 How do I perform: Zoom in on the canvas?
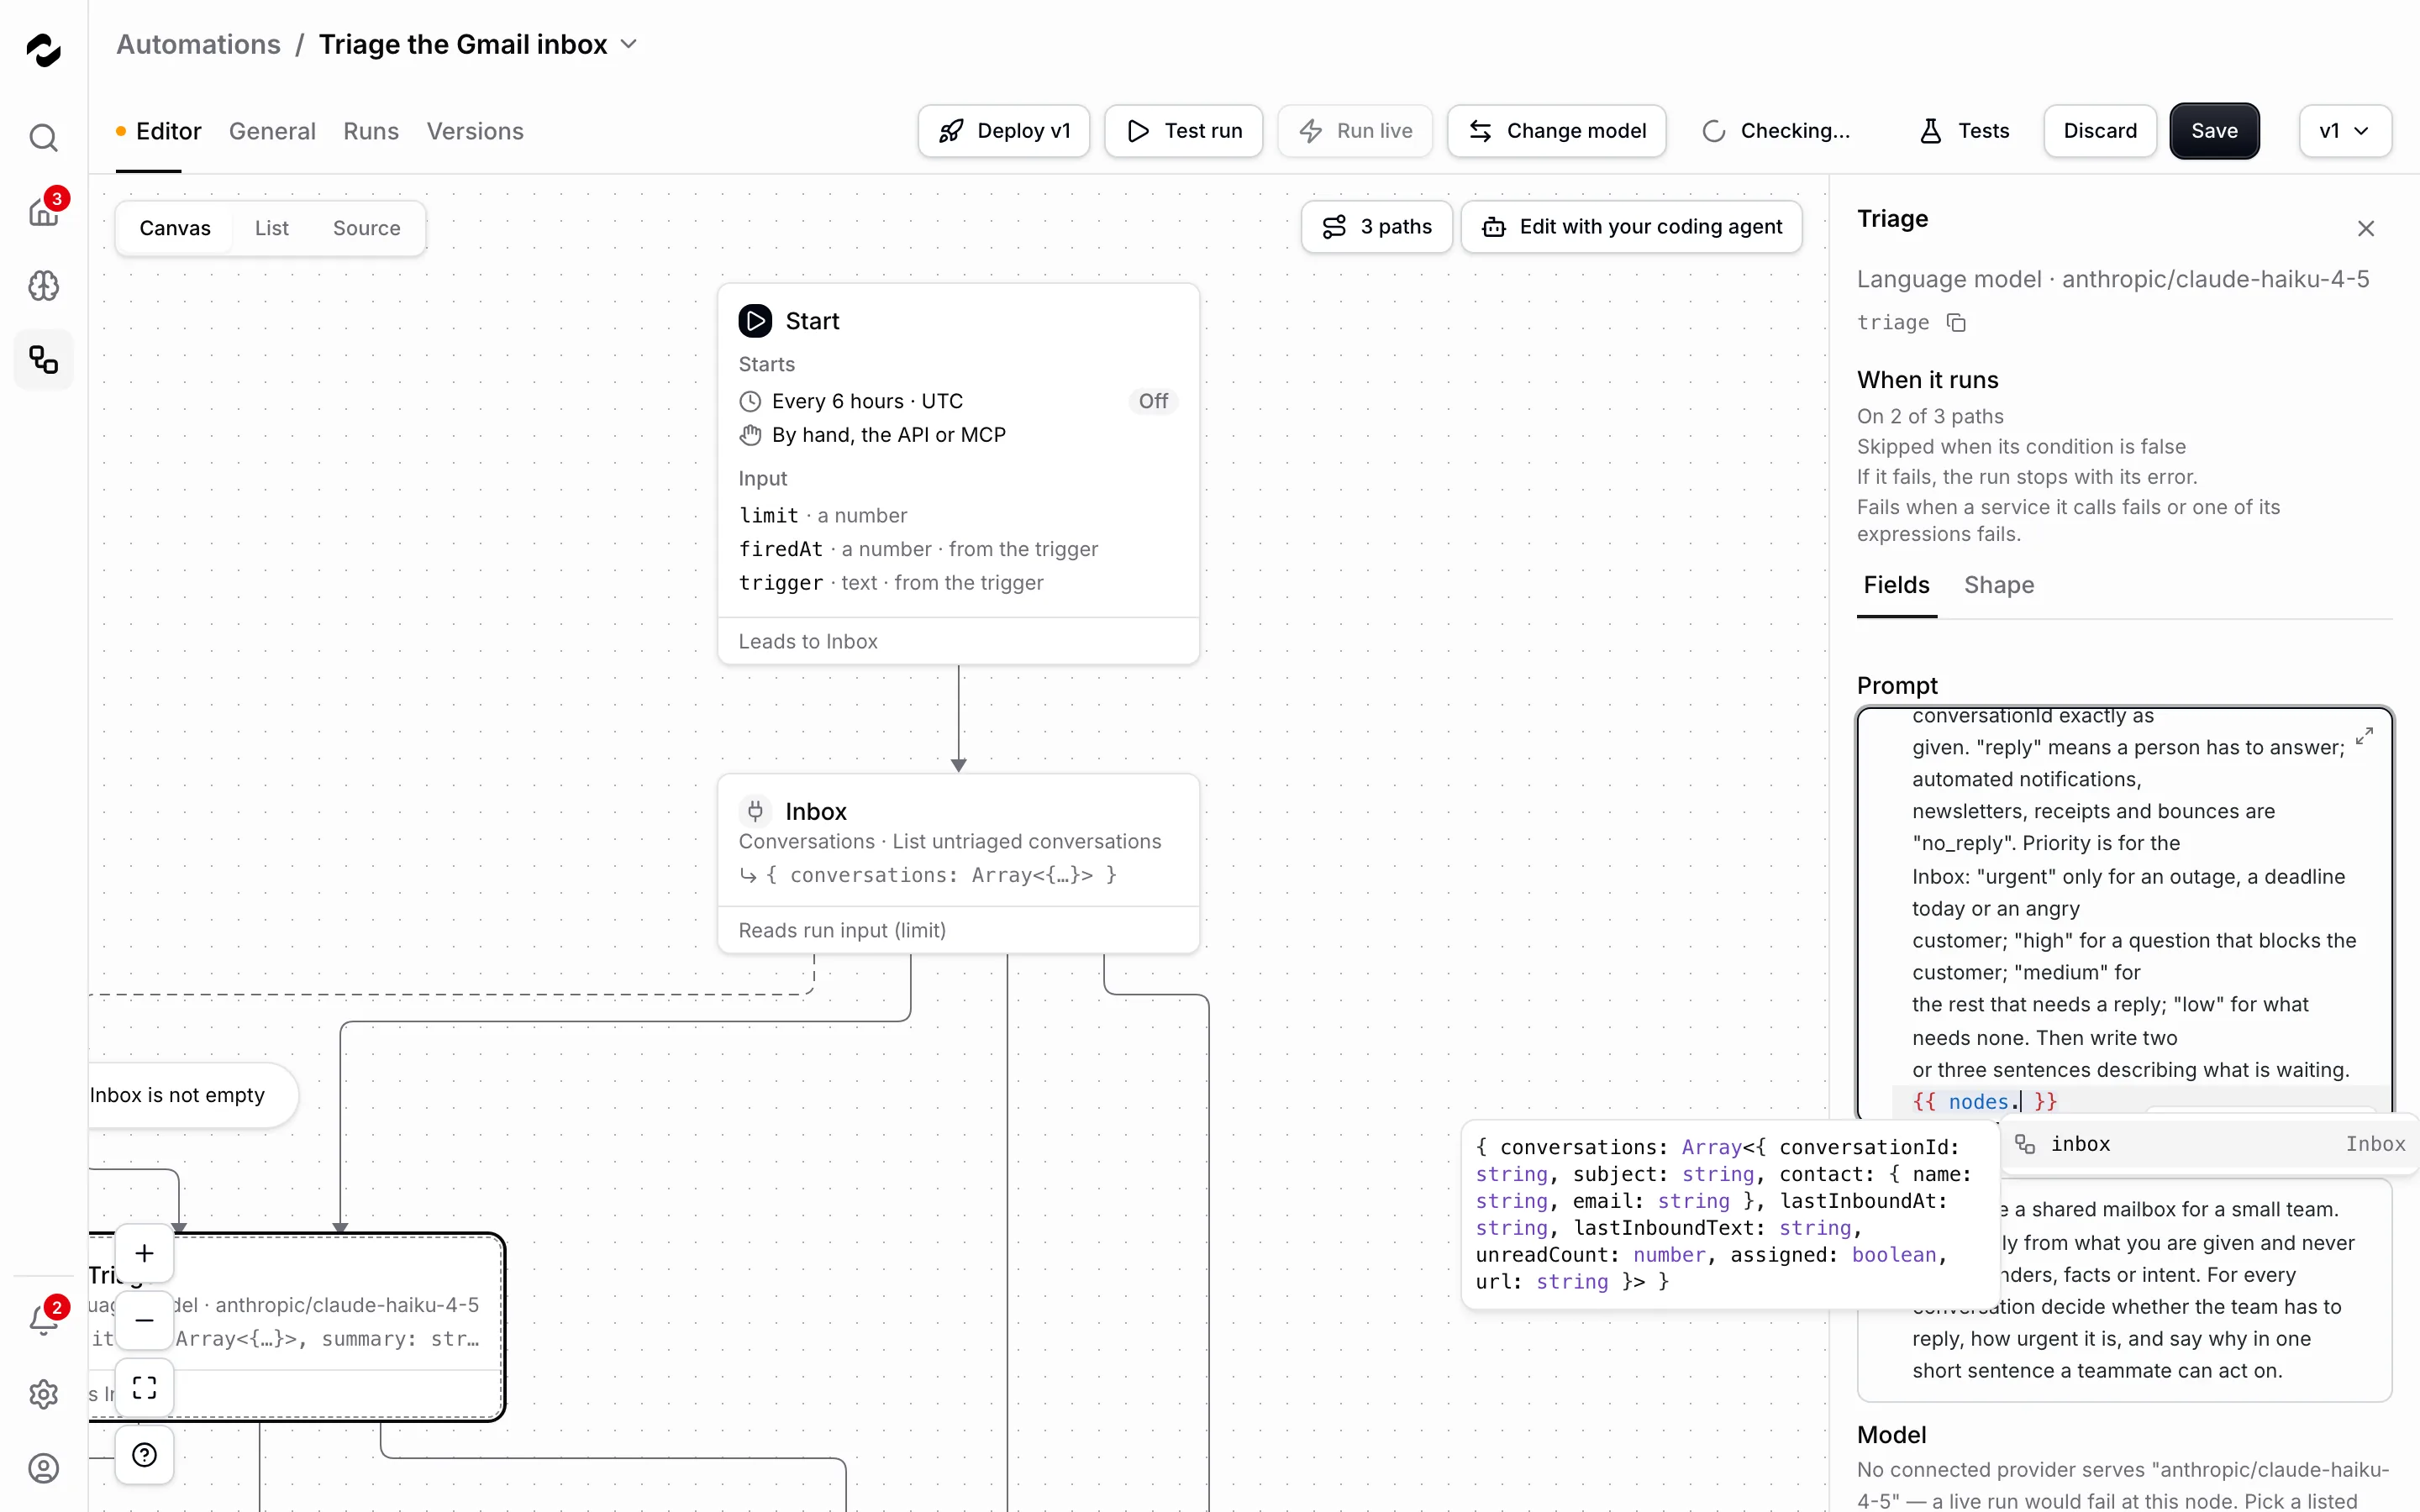tap(145, 1253)
